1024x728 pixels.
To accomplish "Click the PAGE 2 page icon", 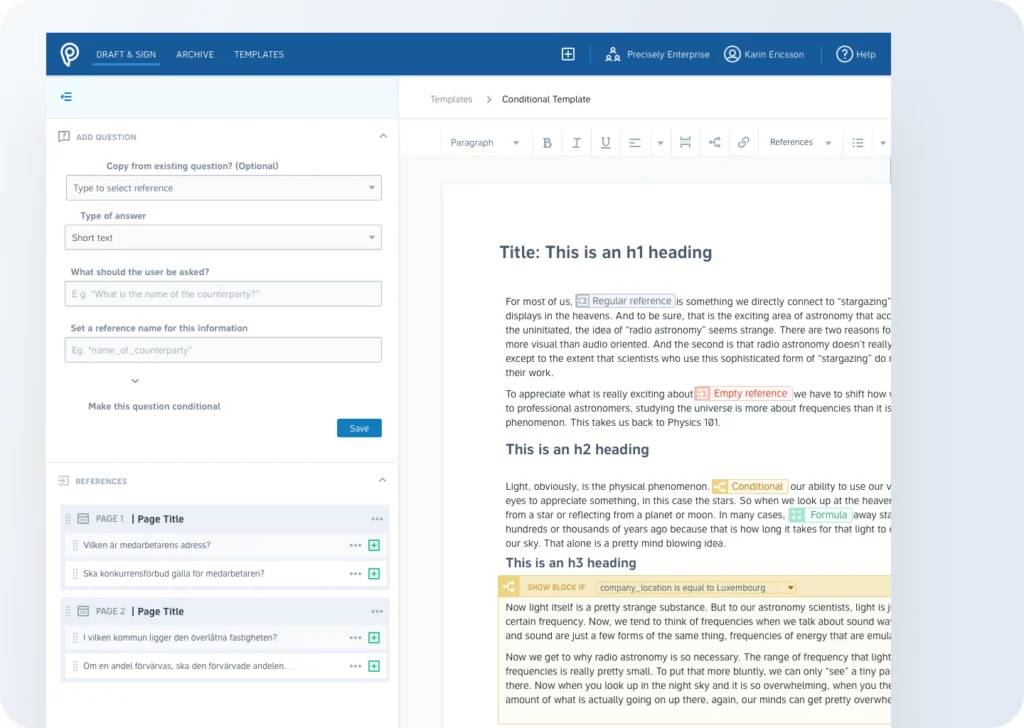I will (x=83, y=611).
